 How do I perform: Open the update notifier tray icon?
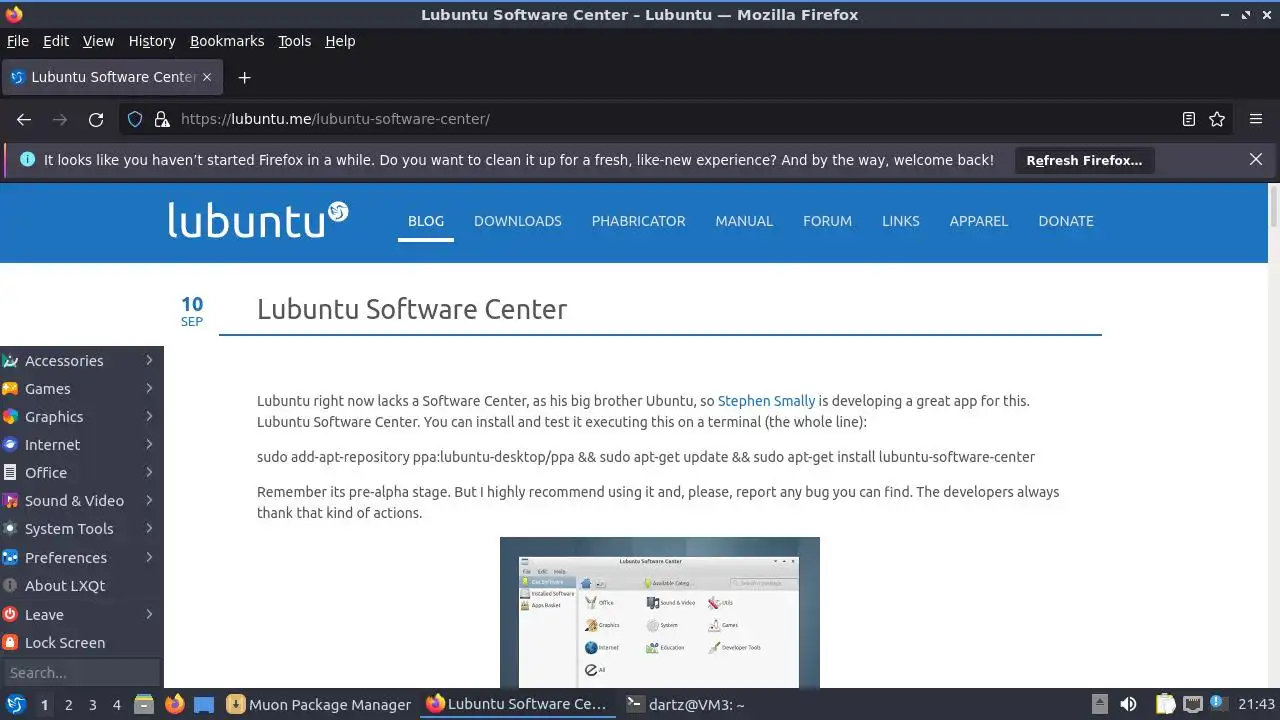coord(1218,704)
